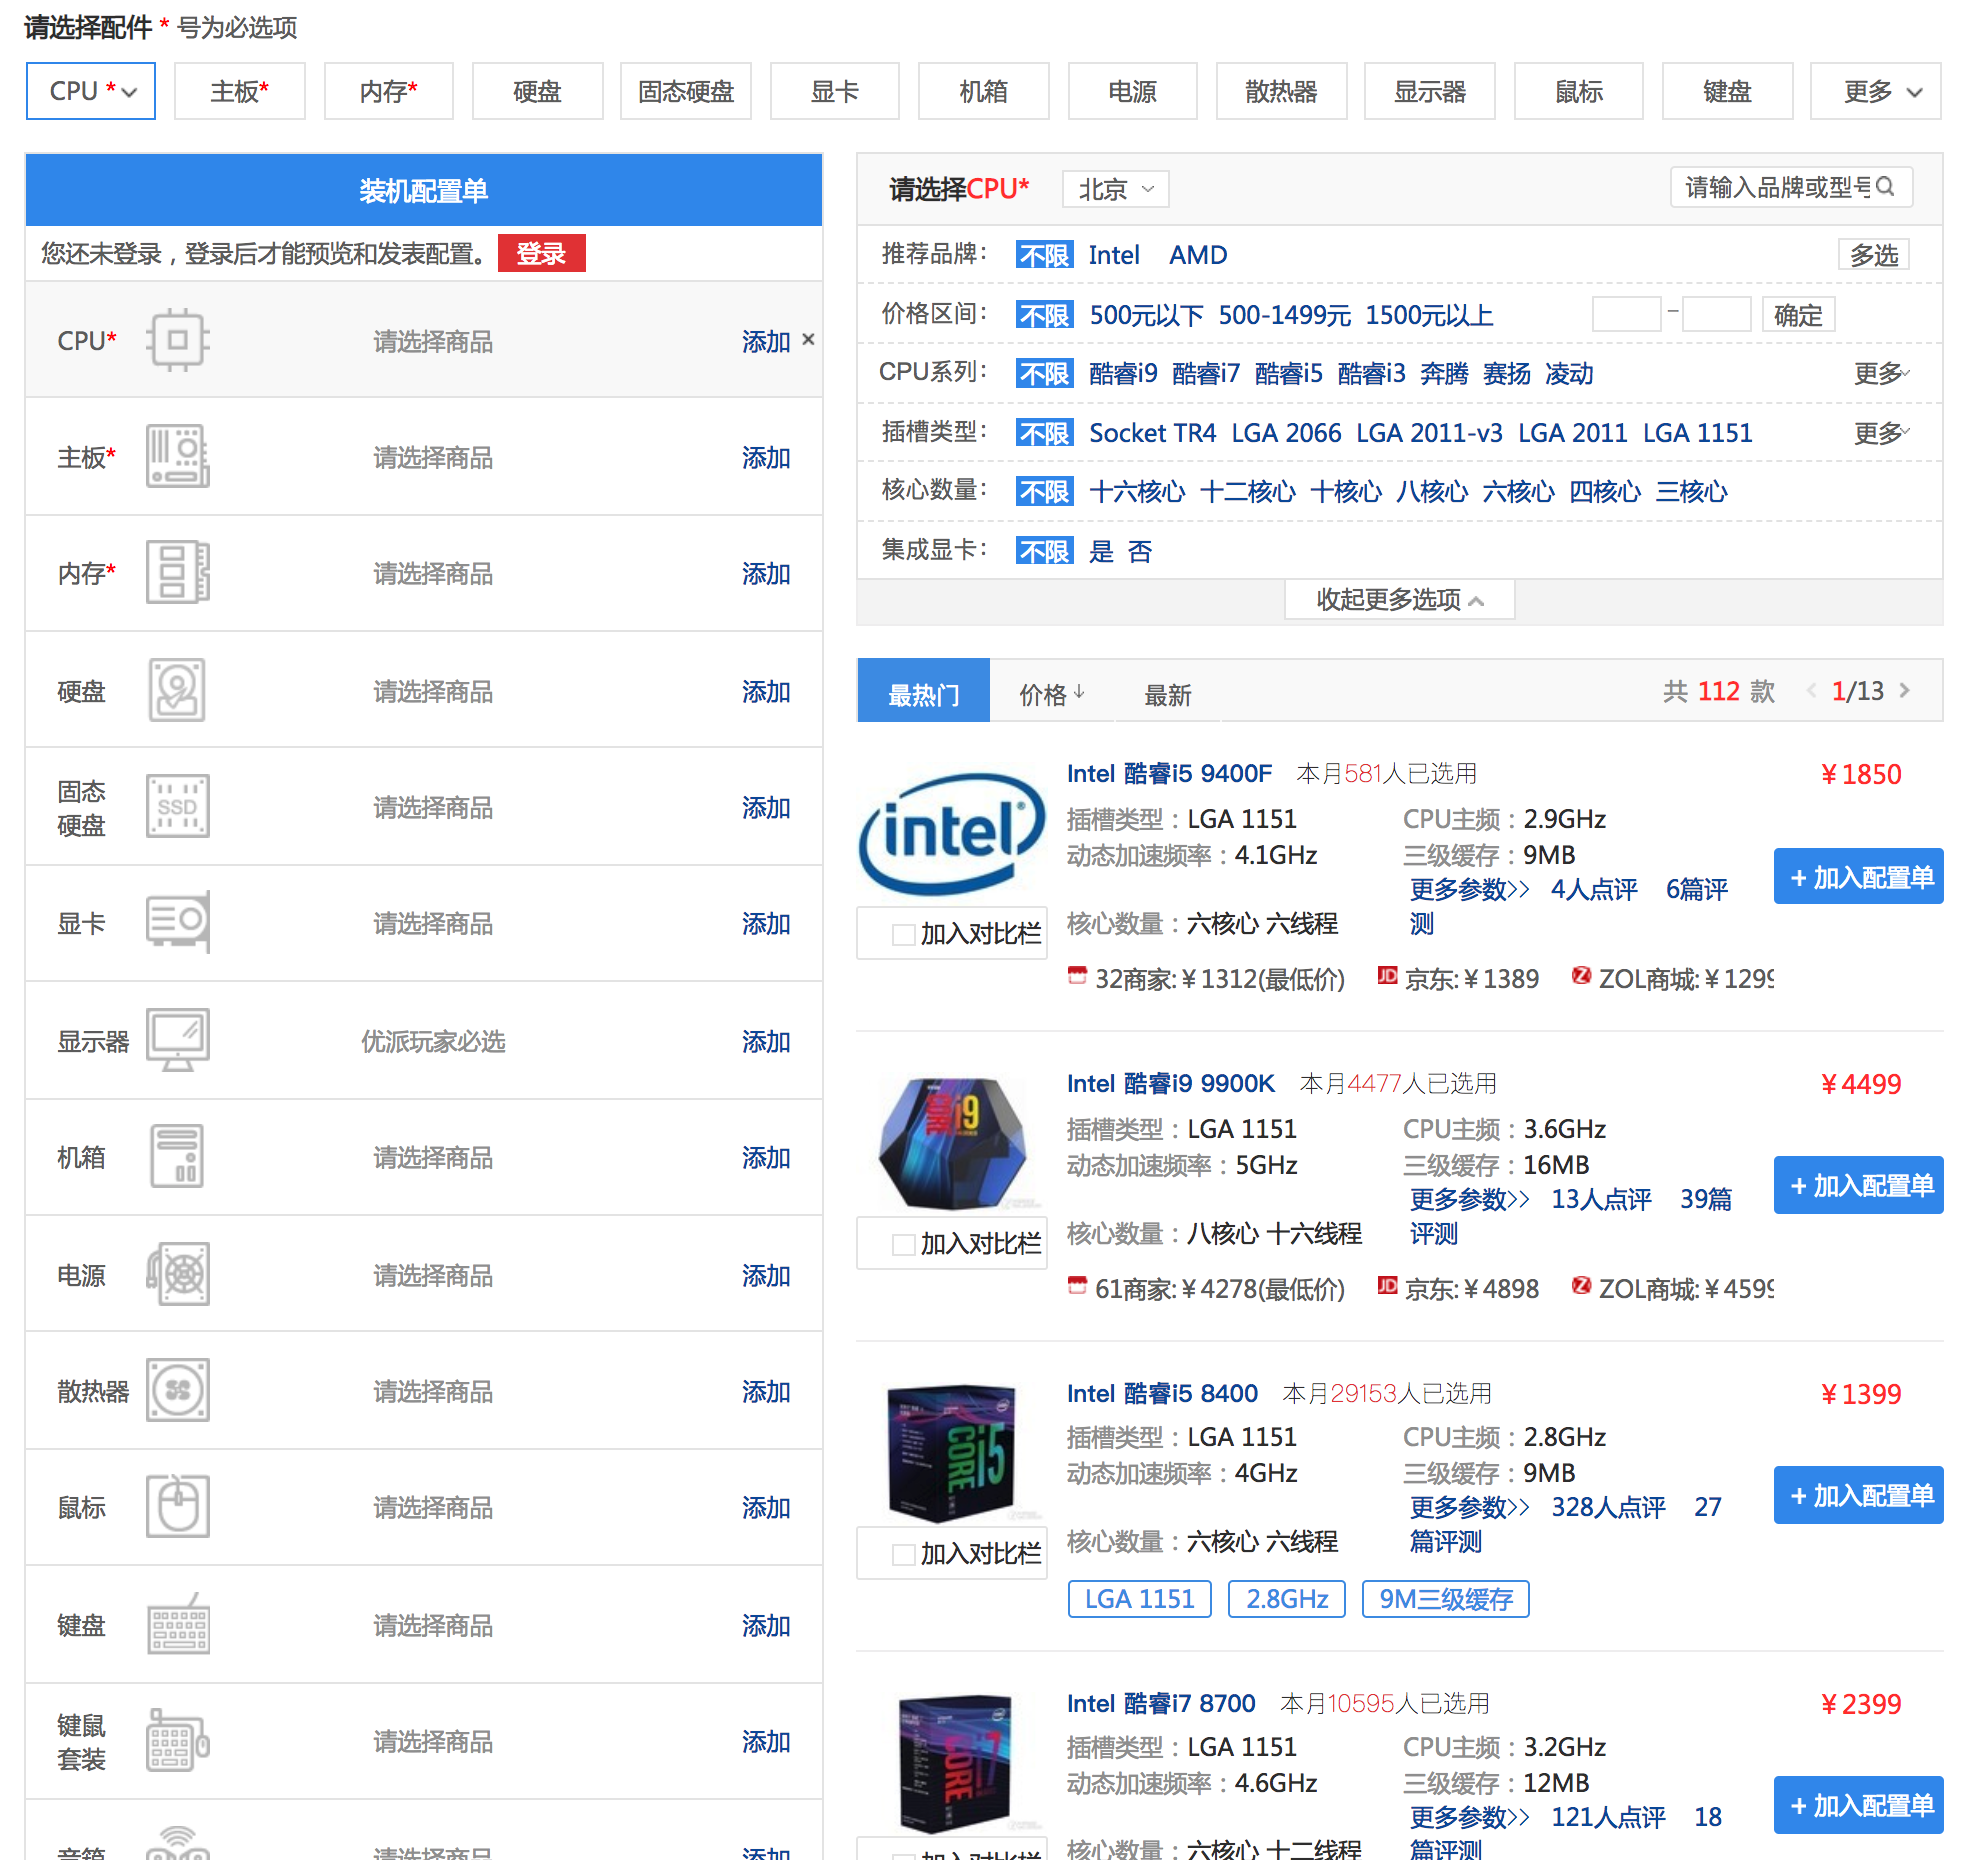Click the red 登录 button
Viewport: 1964px width, 1860px height.
pyautogui.click(x=541, y=254)
